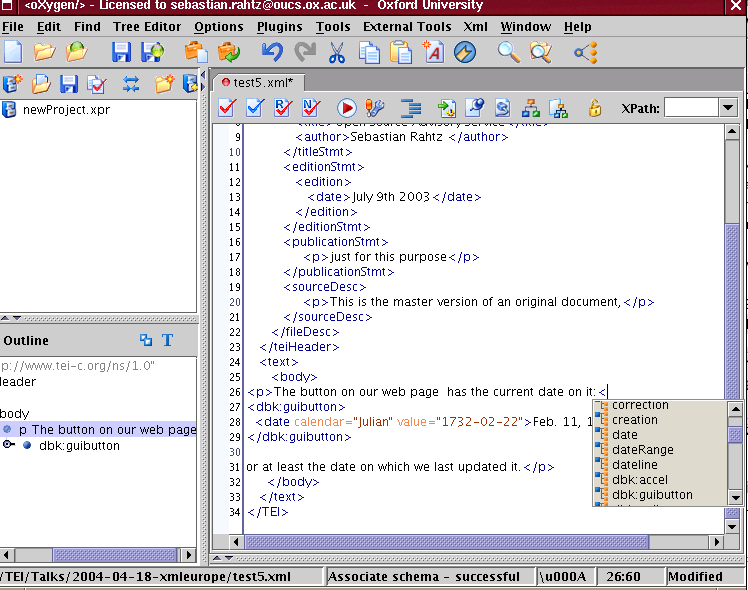
Task: Click the first red-check validate icon
Action: (227, 108)
